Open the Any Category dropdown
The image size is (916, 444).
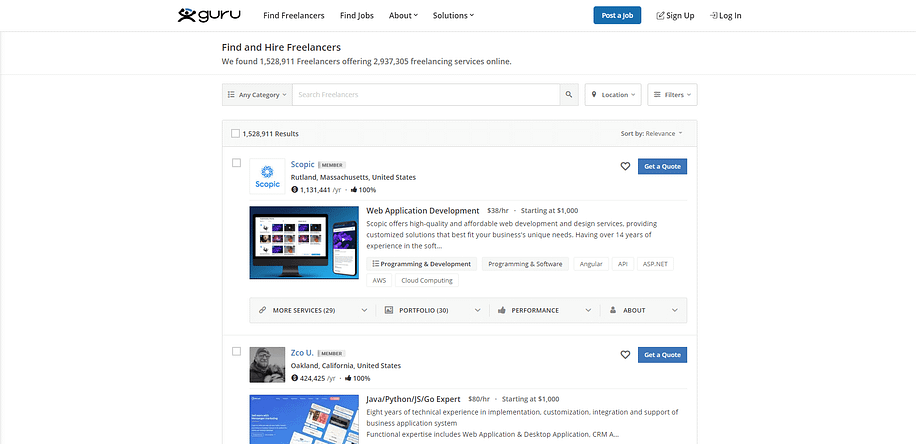(x=257, y=95)
